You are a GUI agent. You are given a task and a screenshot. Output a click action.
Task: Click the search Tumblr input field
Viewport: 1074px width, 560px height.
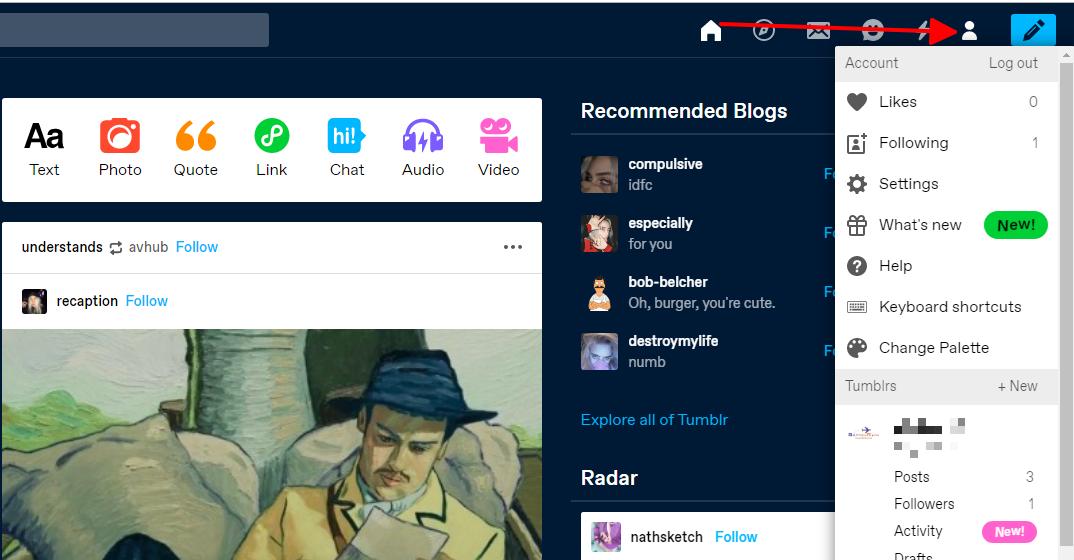pos(134,30)
